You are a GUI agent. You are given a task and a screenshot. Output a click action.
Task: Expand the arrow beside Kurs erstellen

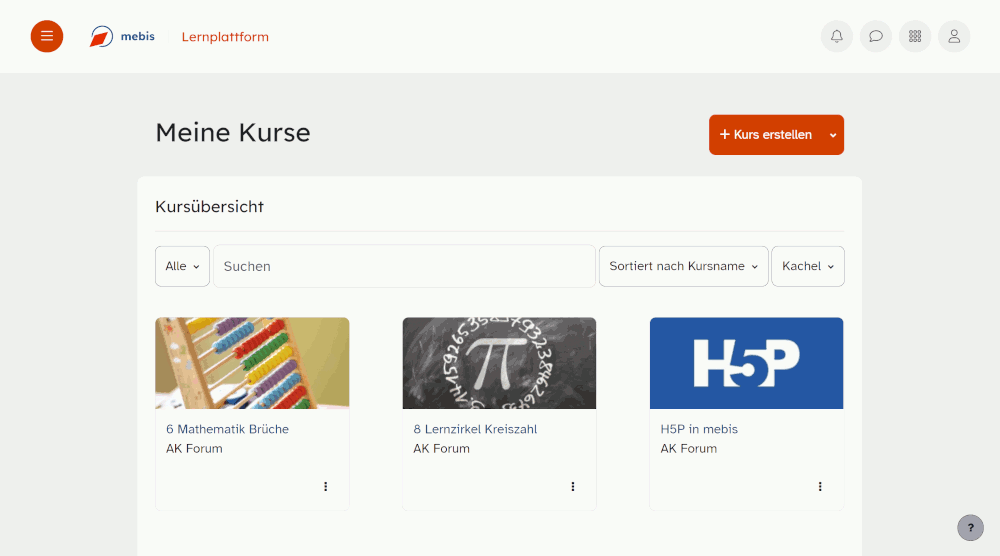click(x=833, y=135)
